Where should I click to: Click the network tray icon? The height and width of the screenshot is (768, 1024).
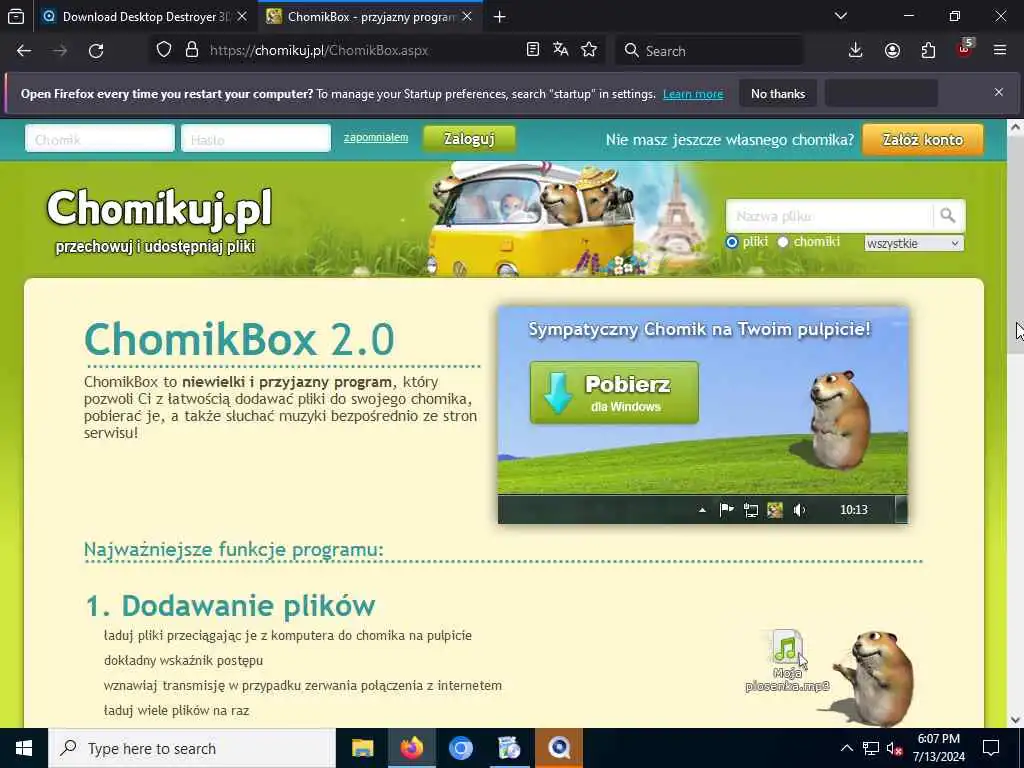tap(871, 749)
